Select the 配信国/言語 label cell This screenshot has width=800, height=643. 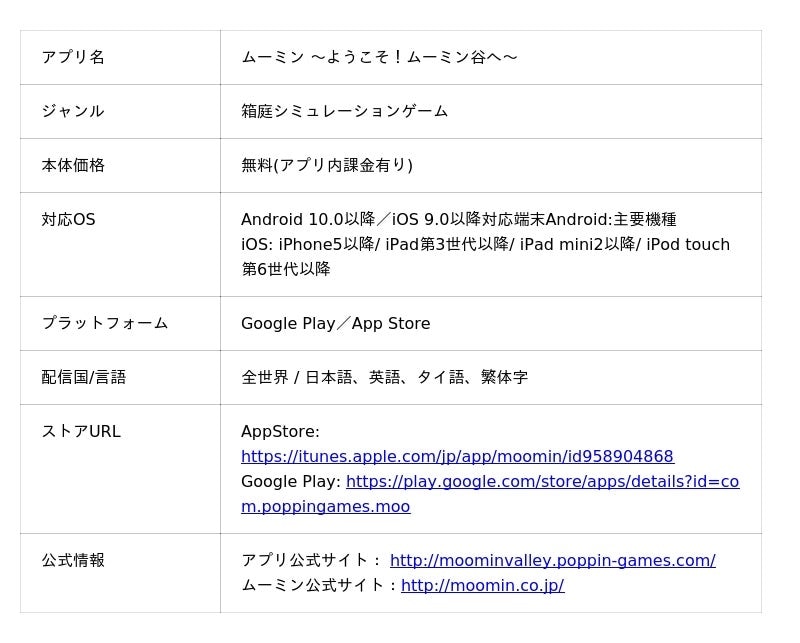point(120,378)
